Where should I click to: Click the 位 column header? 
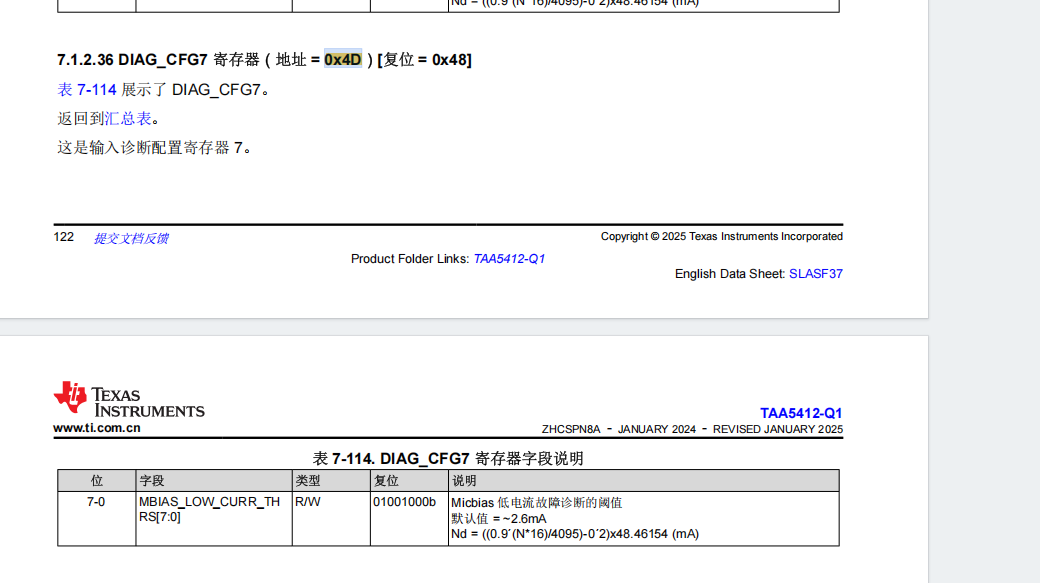97,481
